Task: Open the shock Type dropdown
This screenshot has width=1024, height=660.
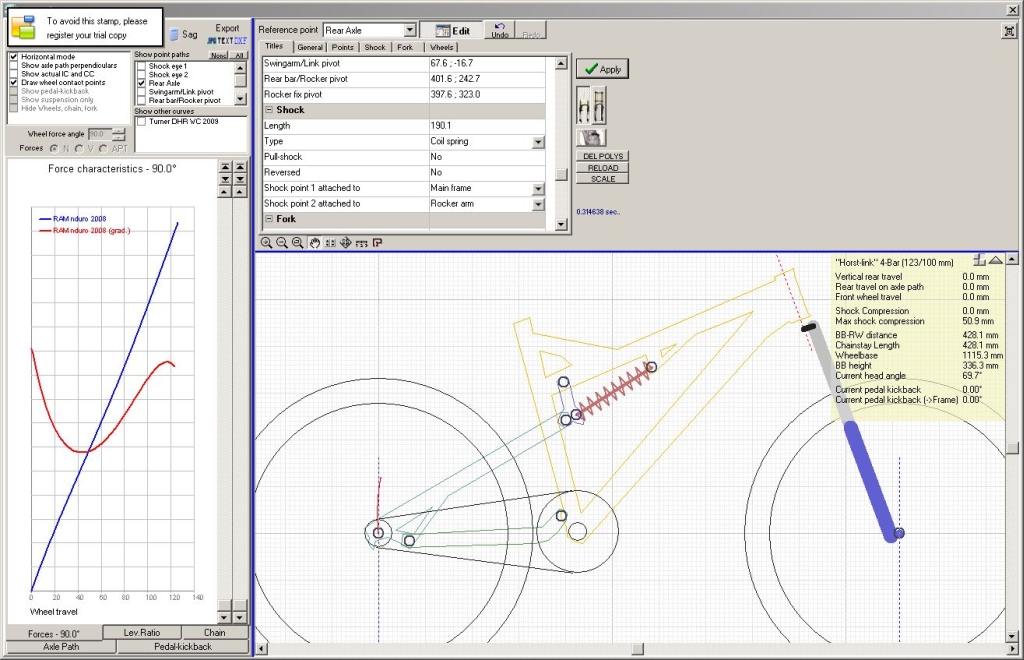Action: pyautogui.click(x=538, y=142)
